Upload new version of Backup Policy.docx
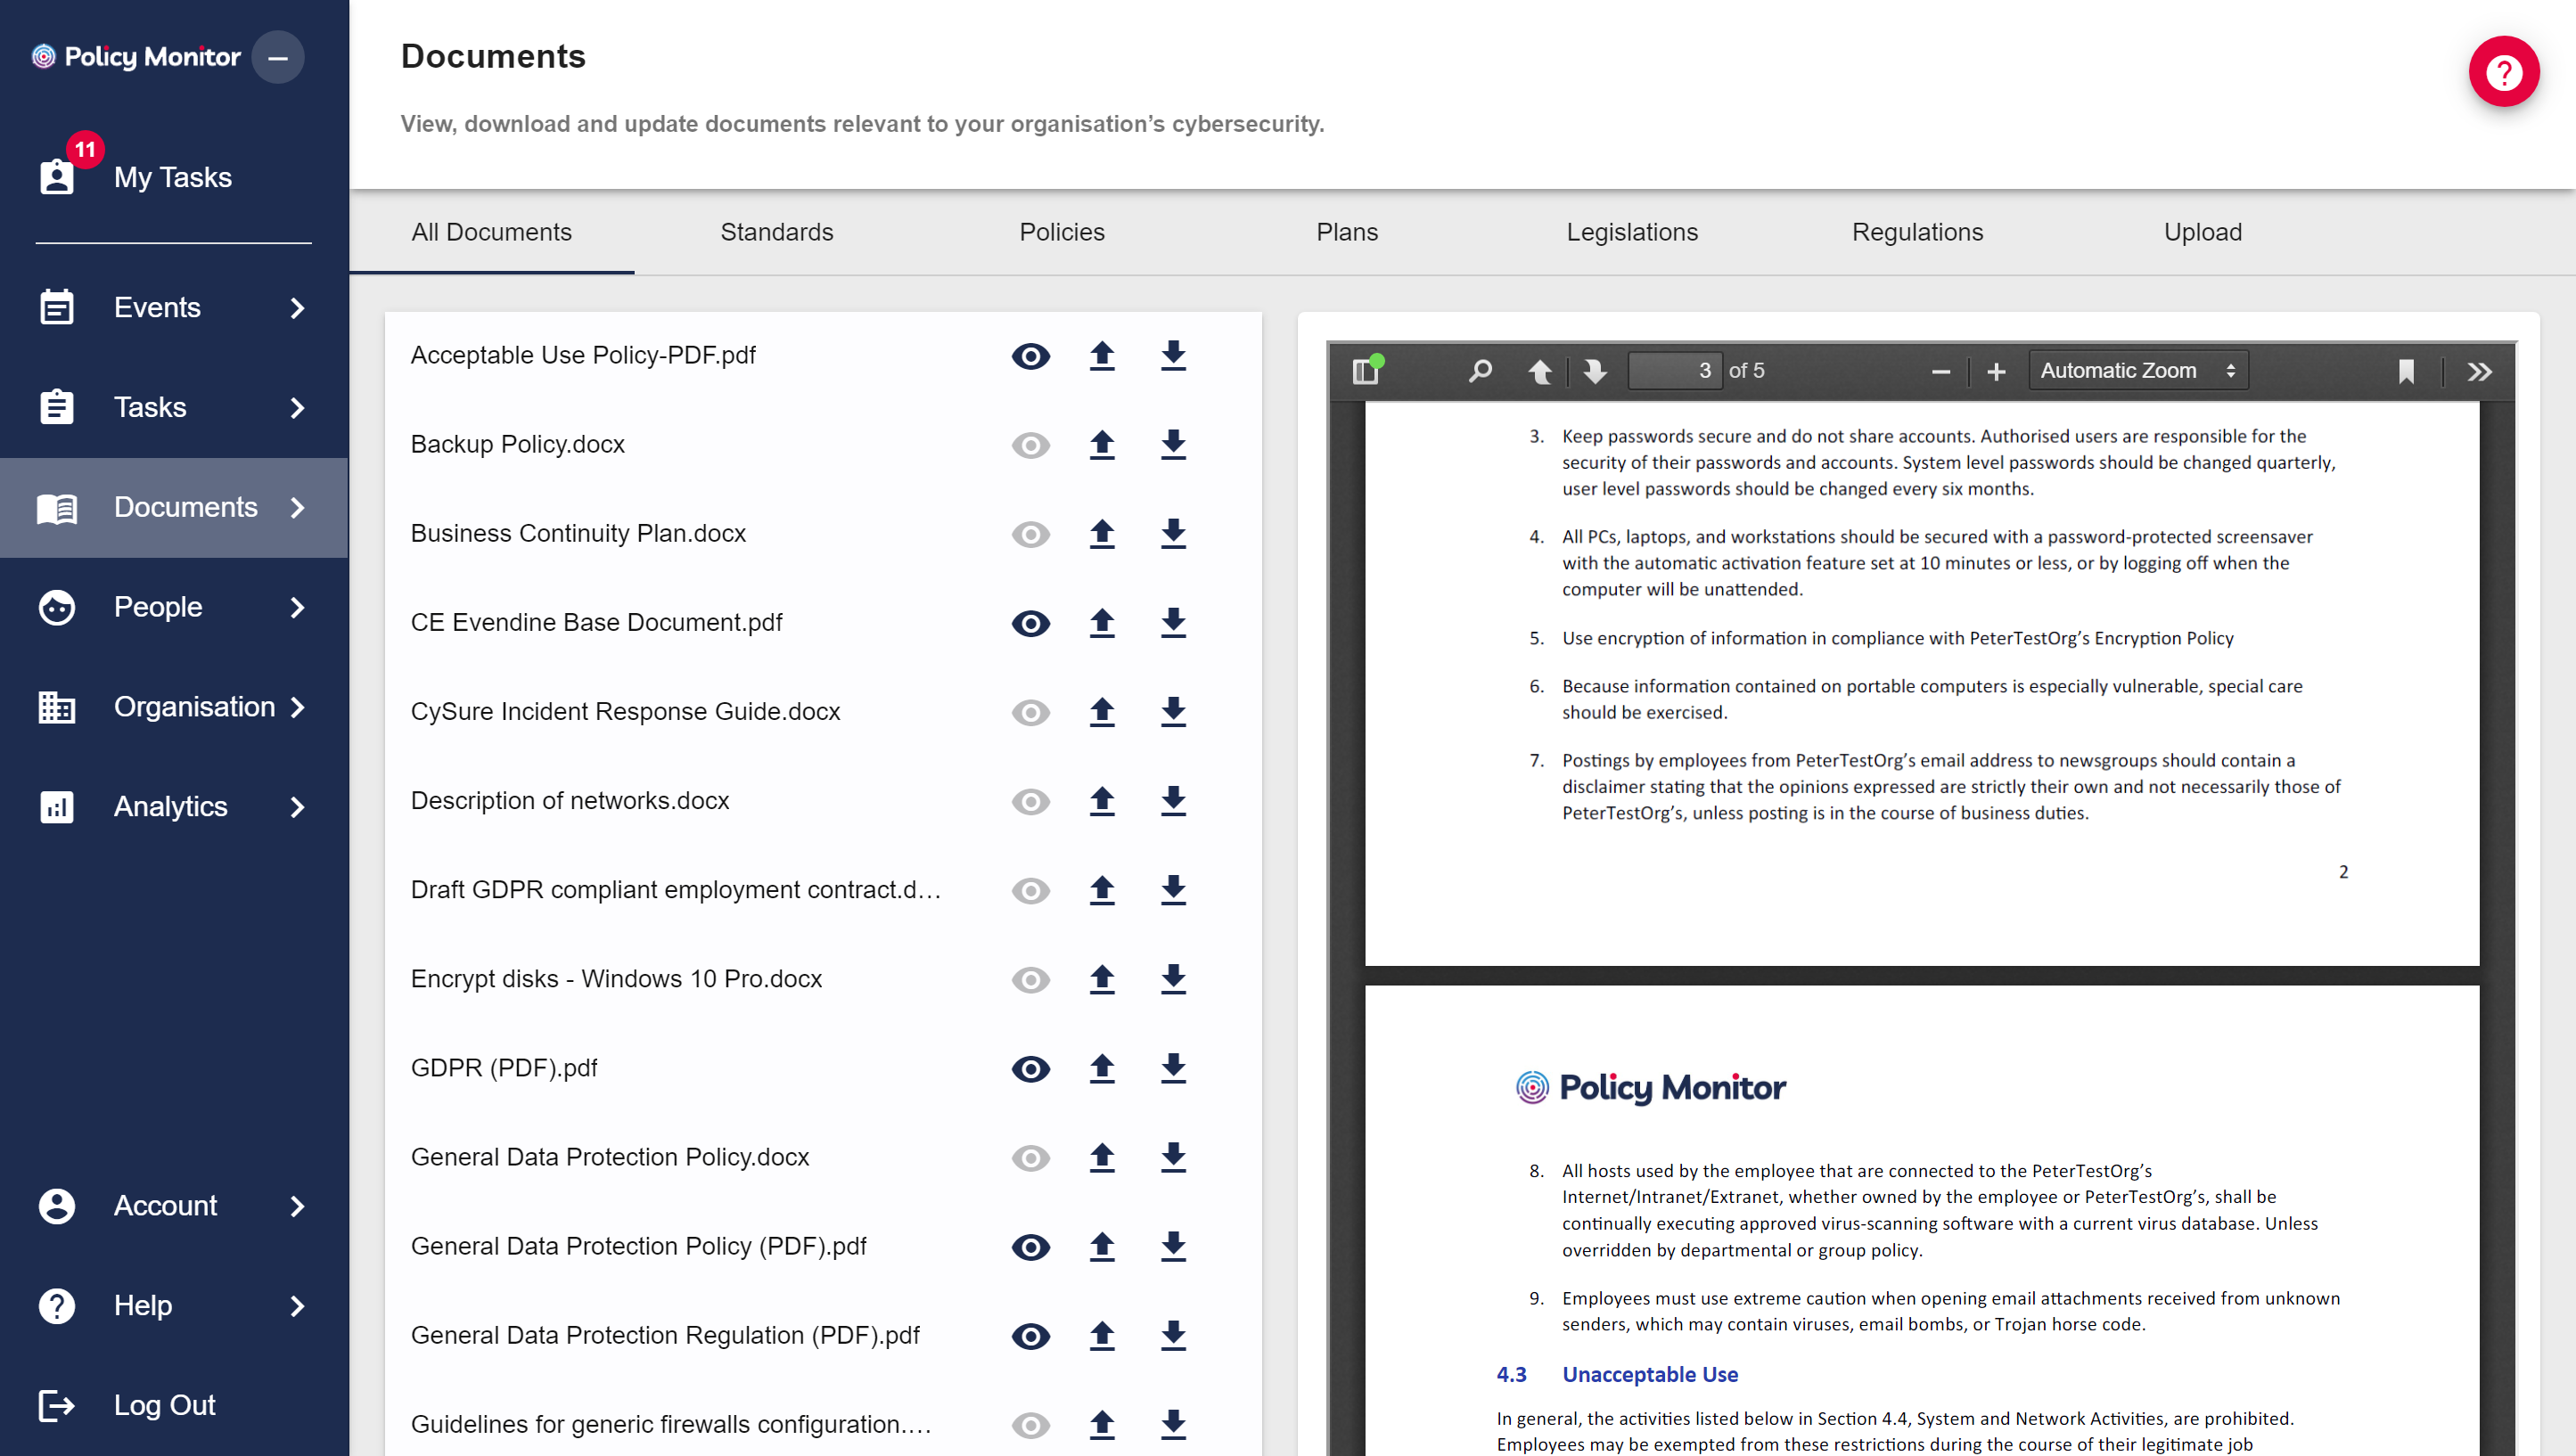Screen dimensions: 2576x1456 pyautogui.click(x=1102, y=444)
